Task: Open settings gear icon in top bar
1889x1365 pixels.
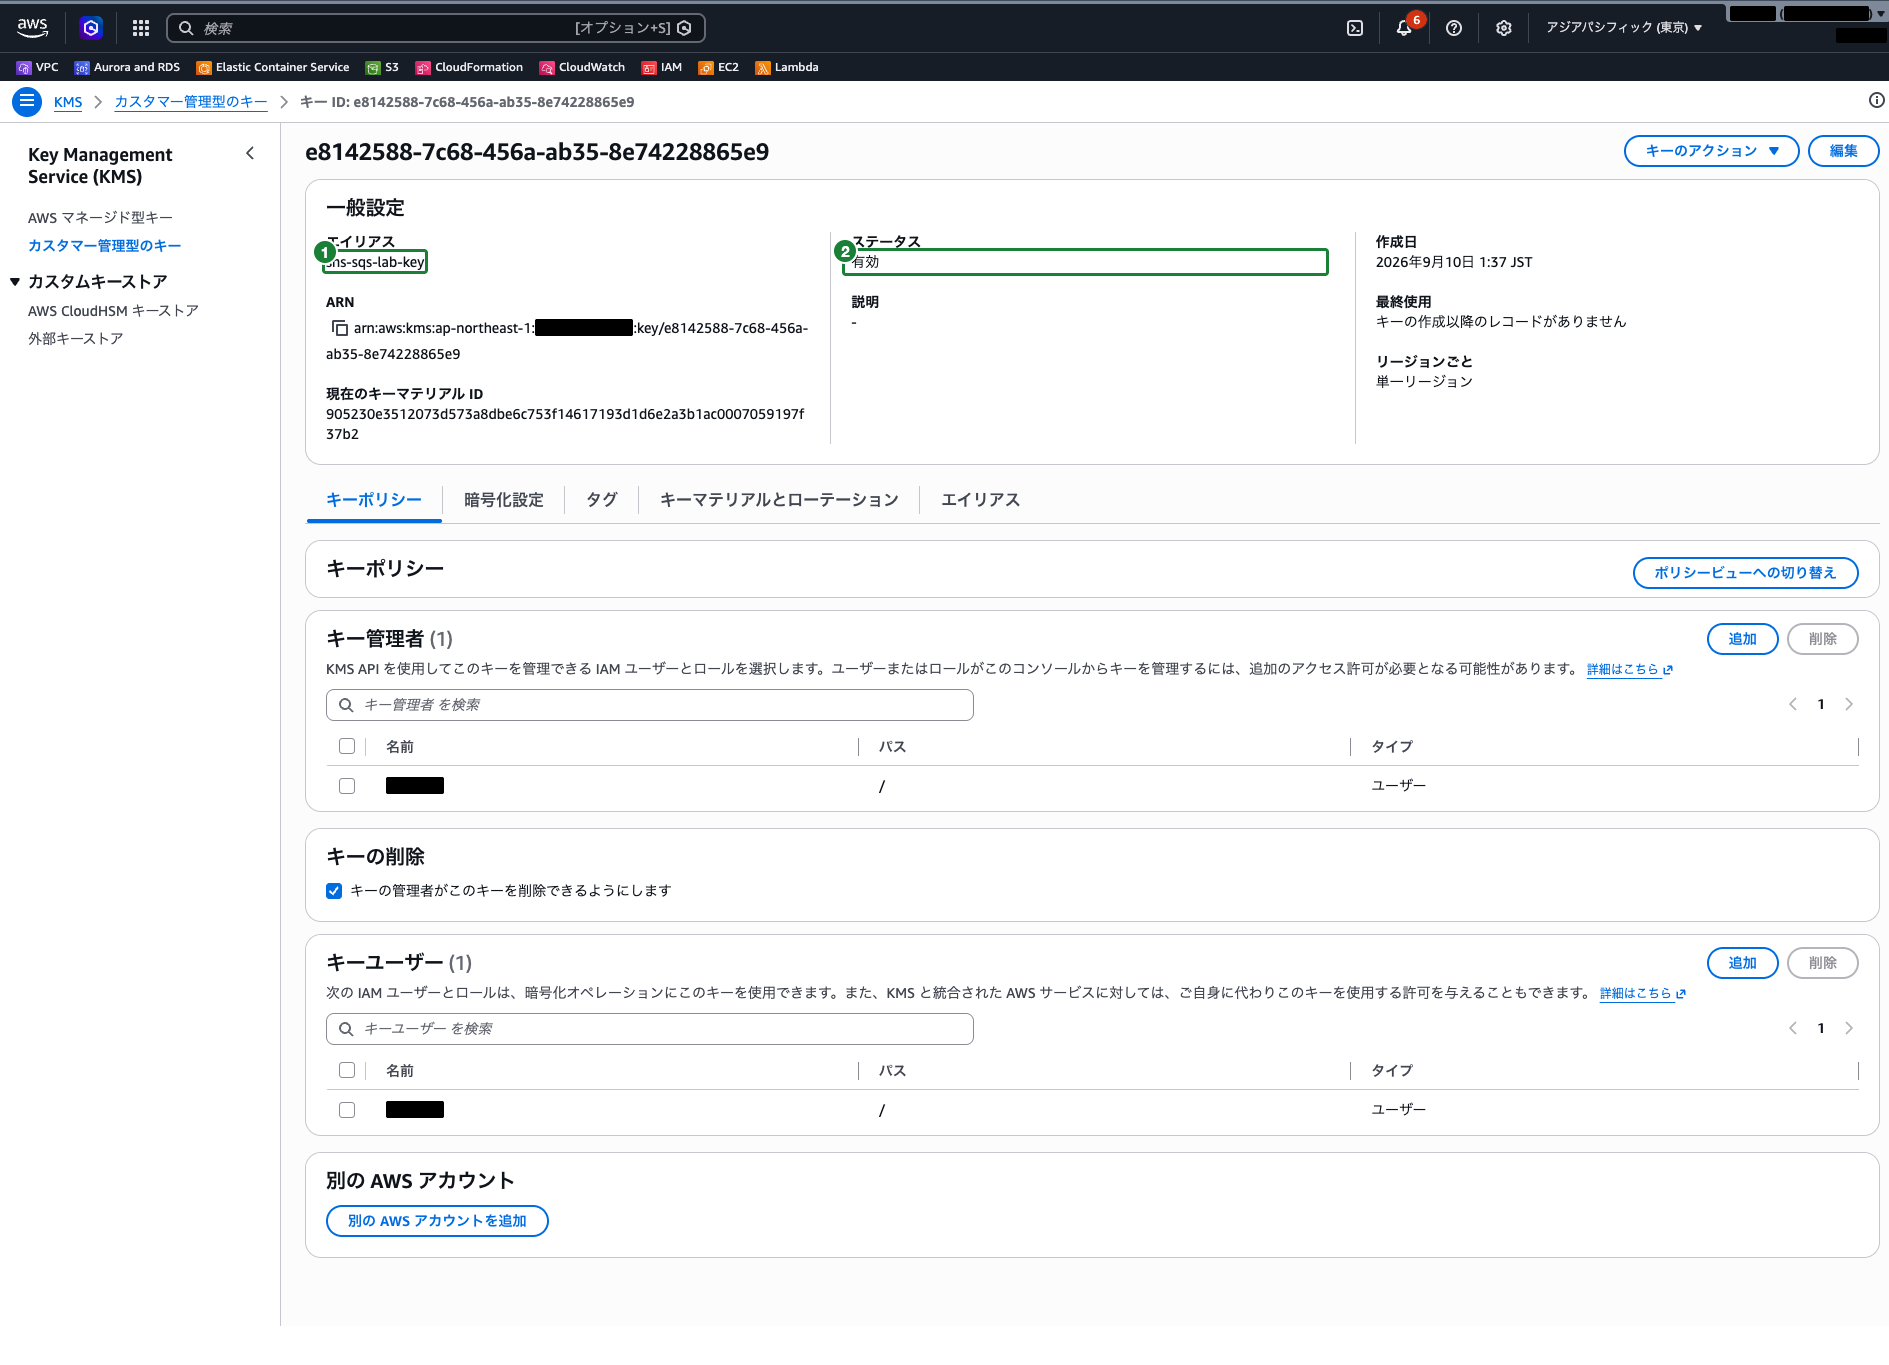Action: coord(1504,28)
